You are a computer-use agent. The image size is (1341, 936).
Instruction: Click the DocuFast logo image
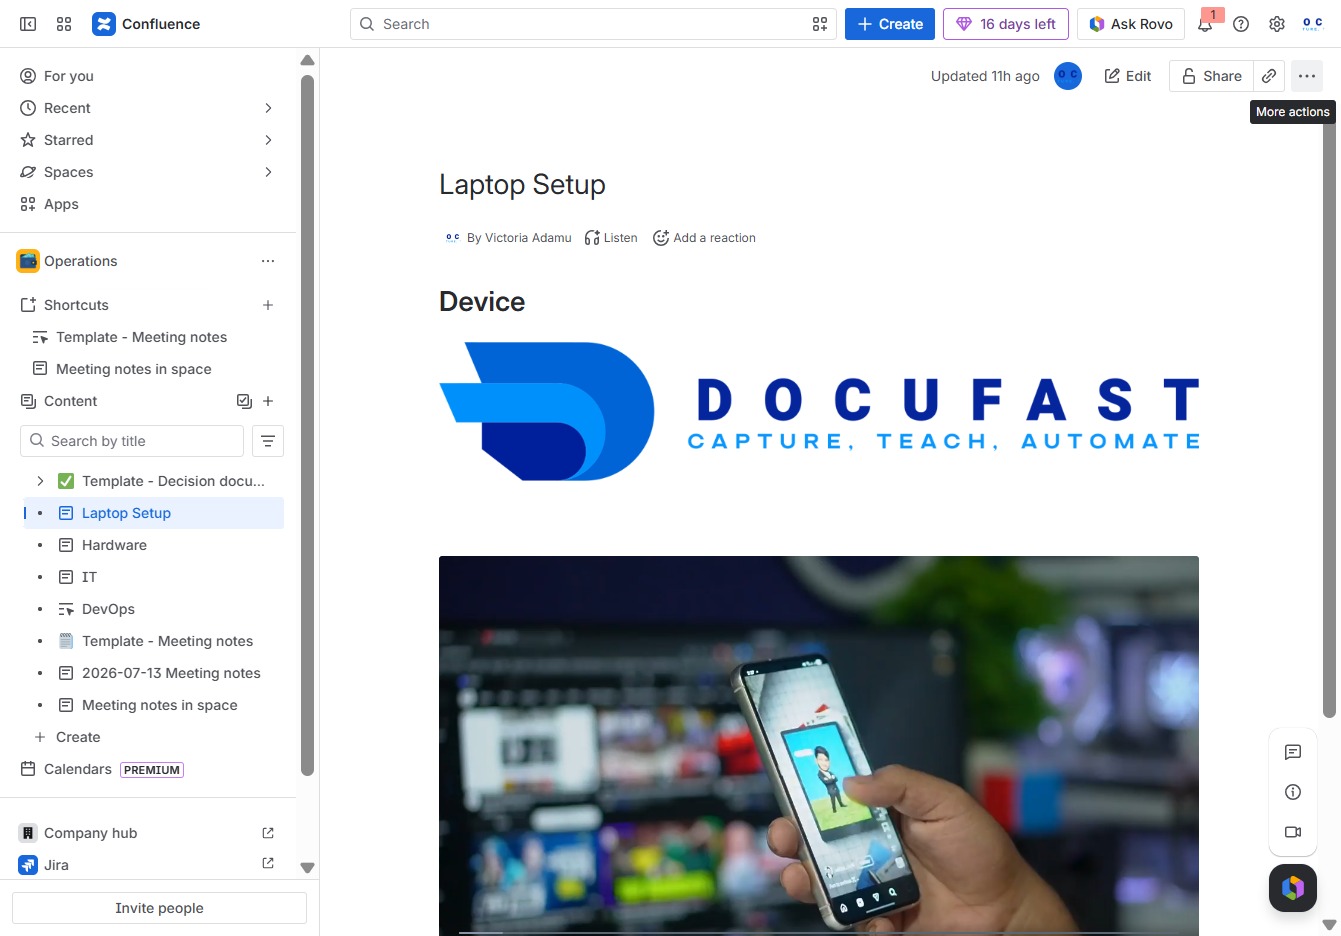tap(819, 412)
